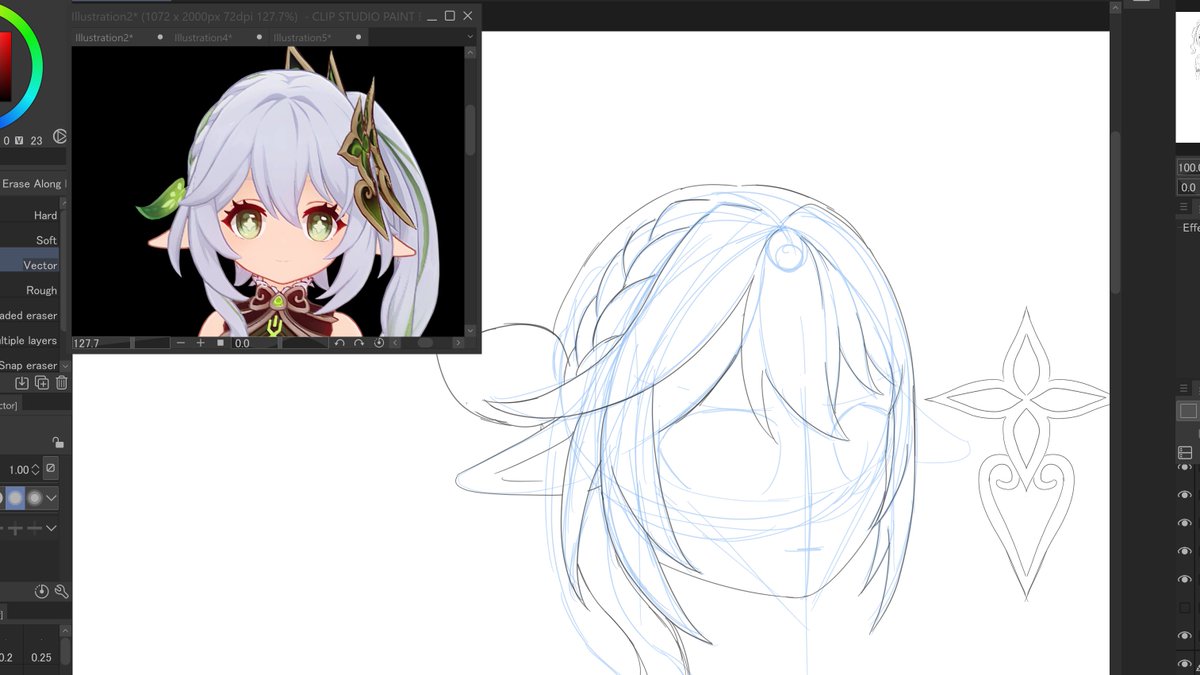Click the Erase Along sub tool group tab
1200x675 pixels.
tap(33, 184)
